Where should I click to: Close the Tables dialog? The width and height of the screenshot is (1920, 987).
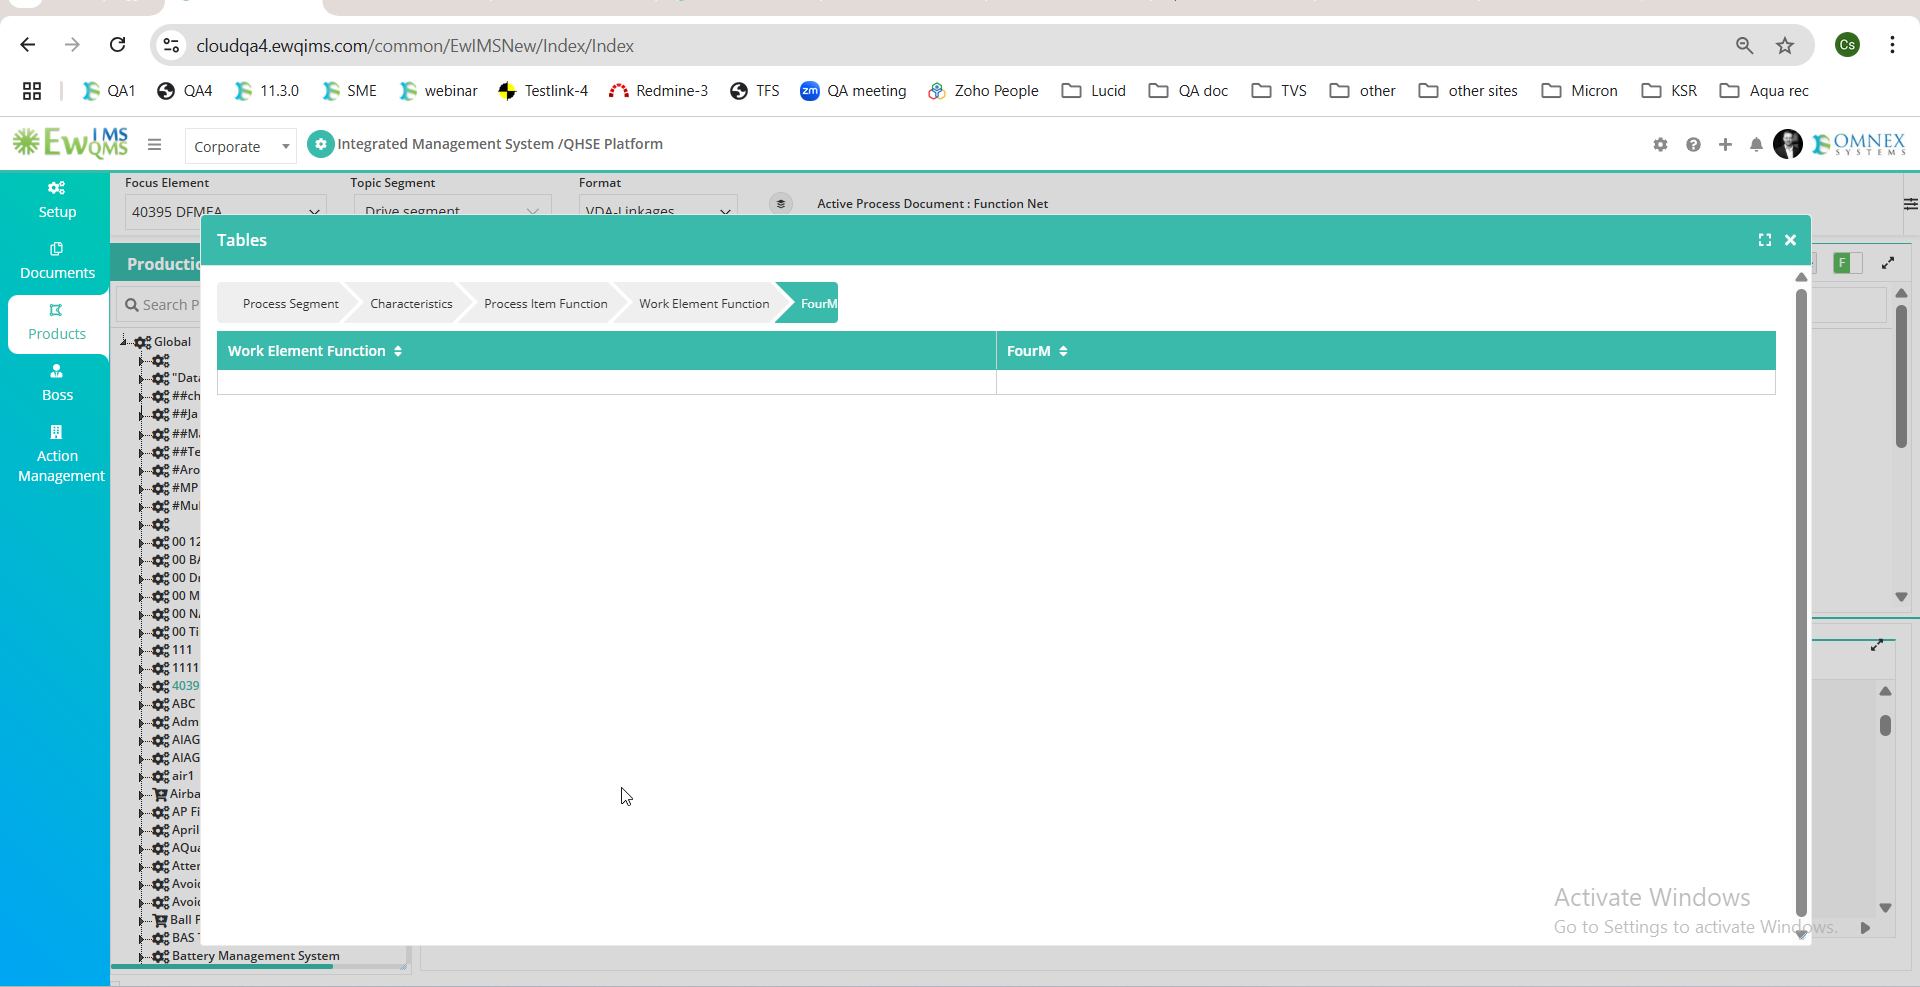(x=1791, y=240)
